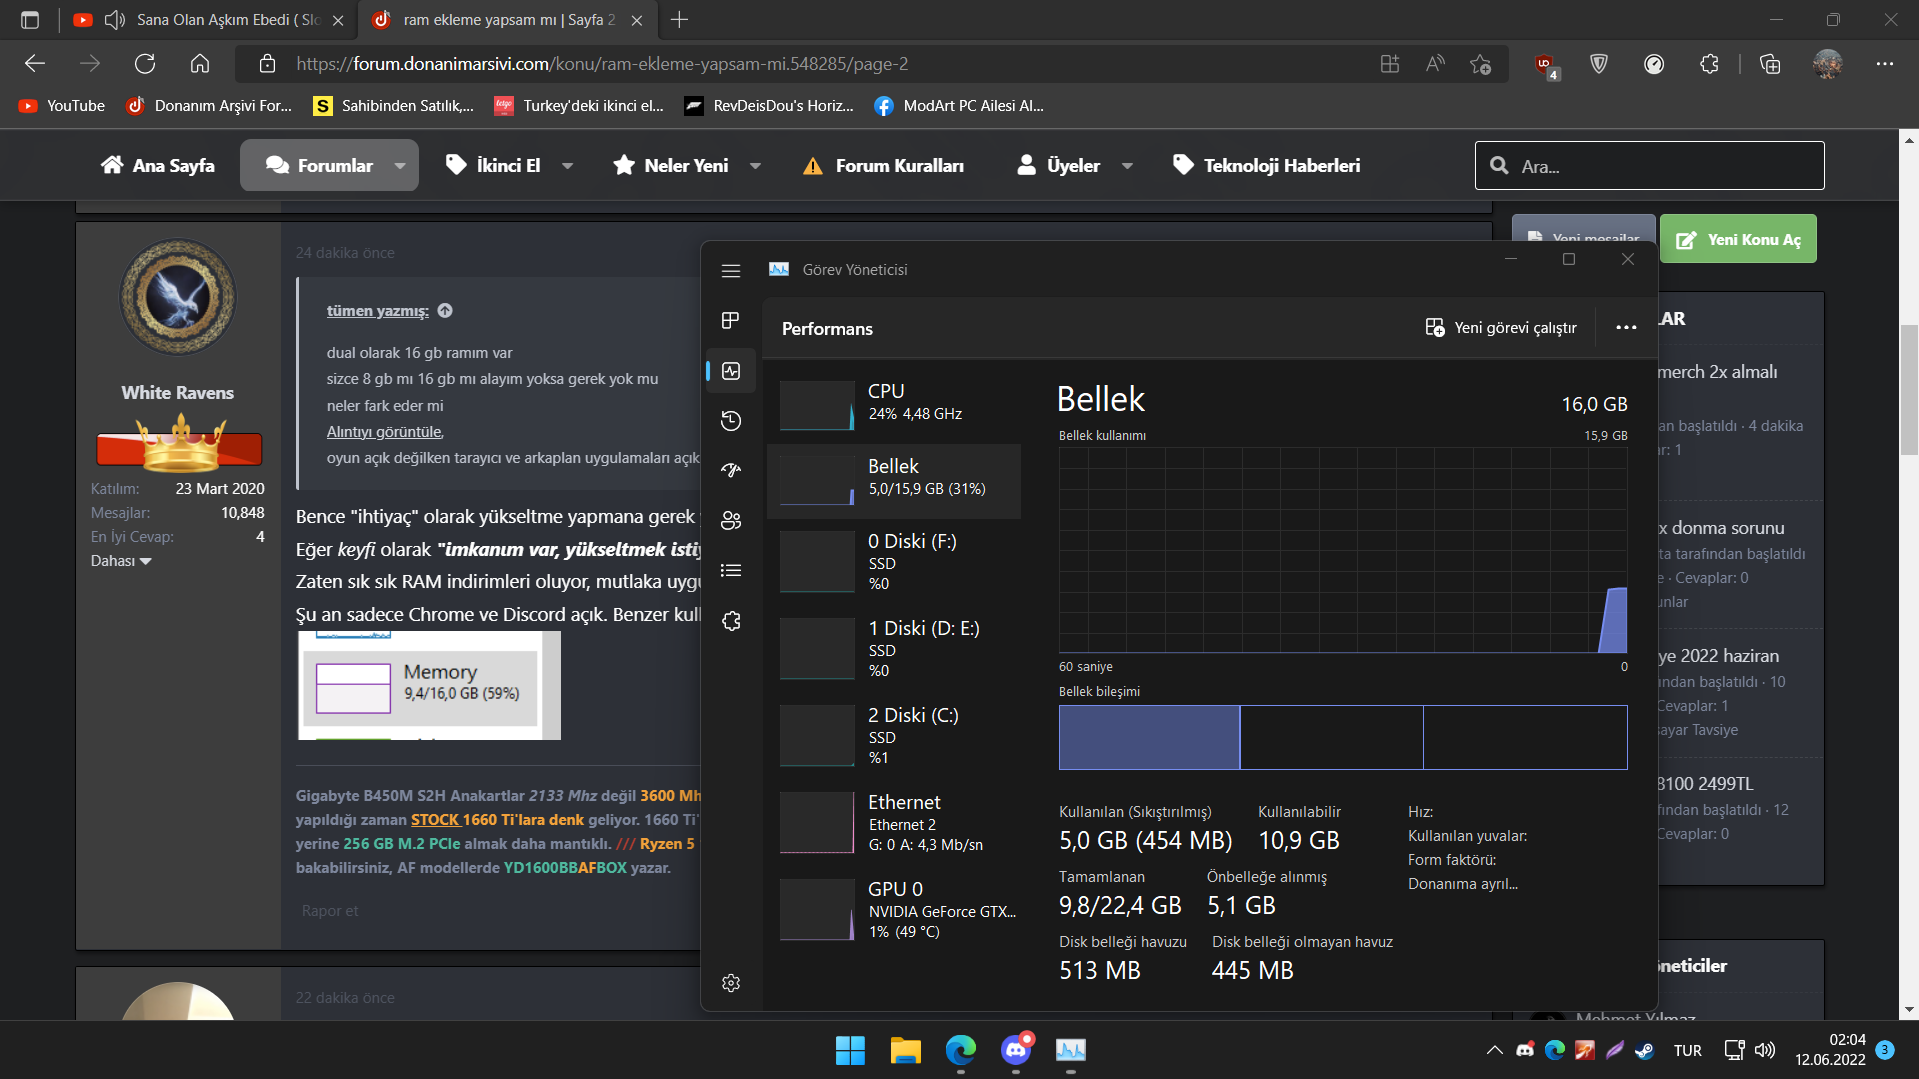Image resolution: width=1919 pixels, height=1079 pixels.
Task: Open App history in Task Manager sidebar
Action: click(731, 420)
